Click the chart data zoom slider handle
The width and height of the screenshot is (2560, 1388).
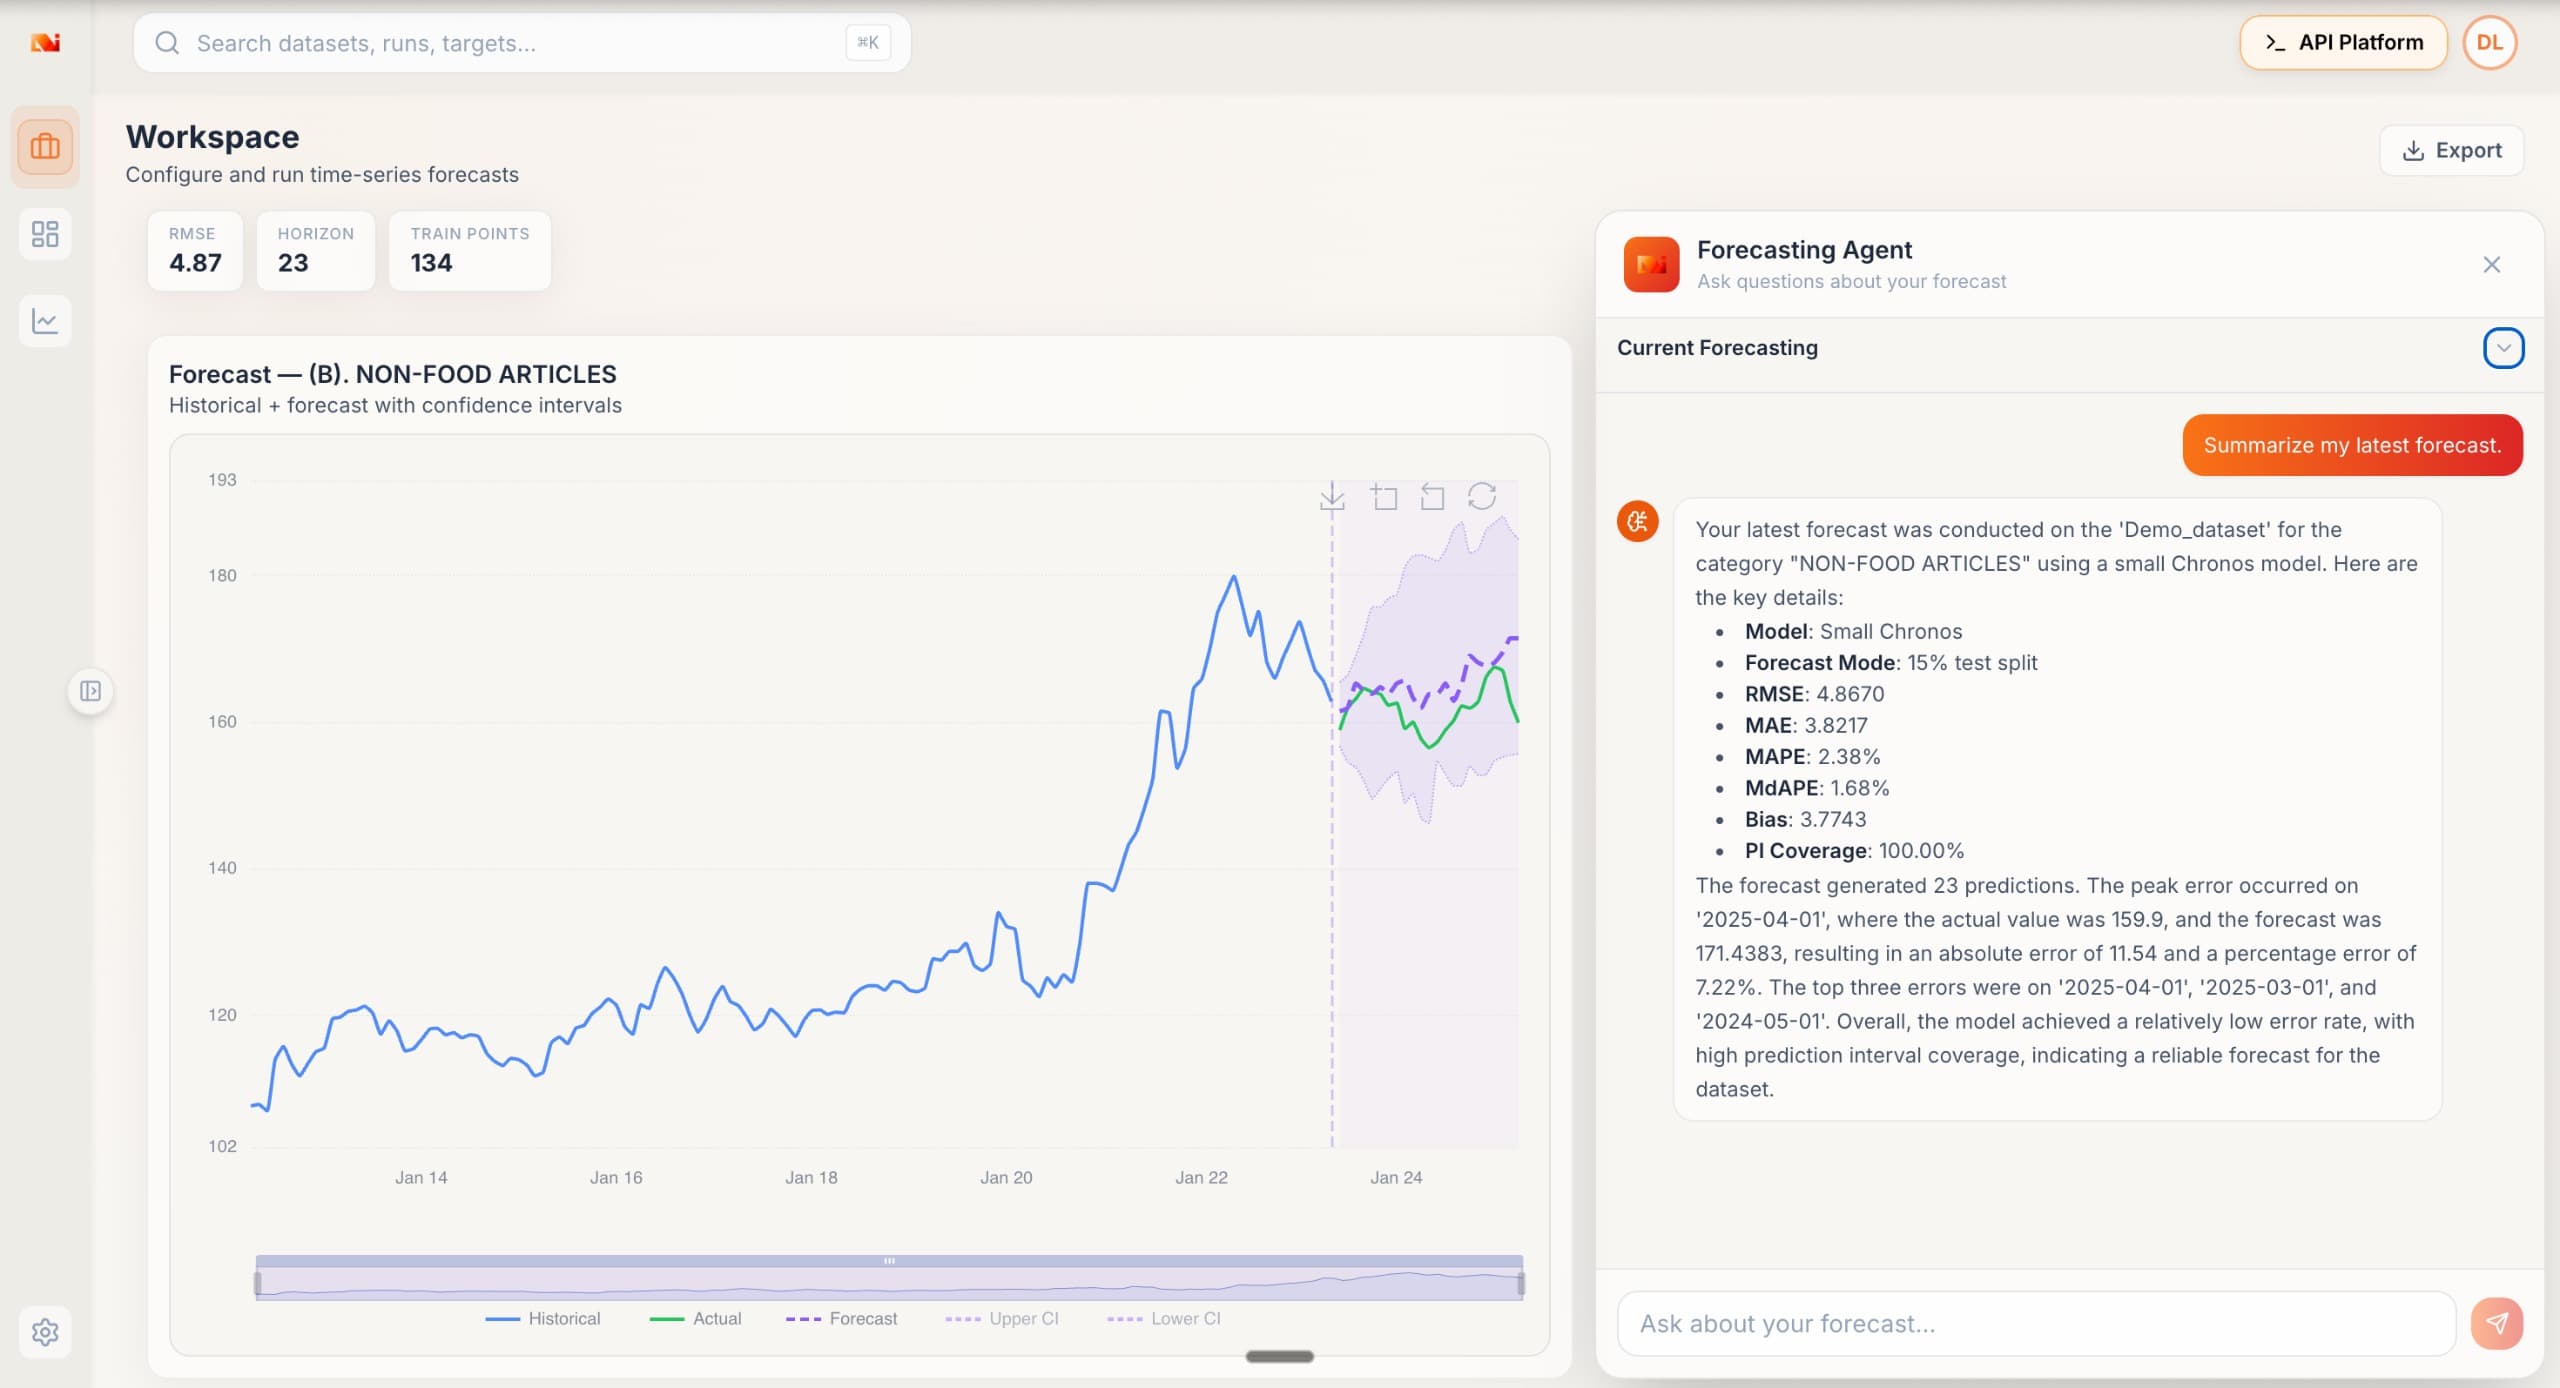[889, 1262]
